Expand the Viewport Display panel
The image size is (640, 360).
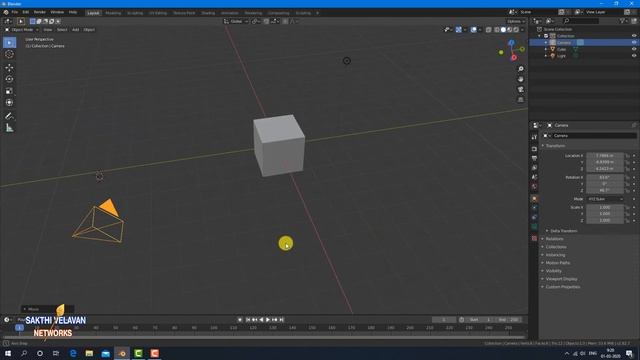click(x=561, y=279)
